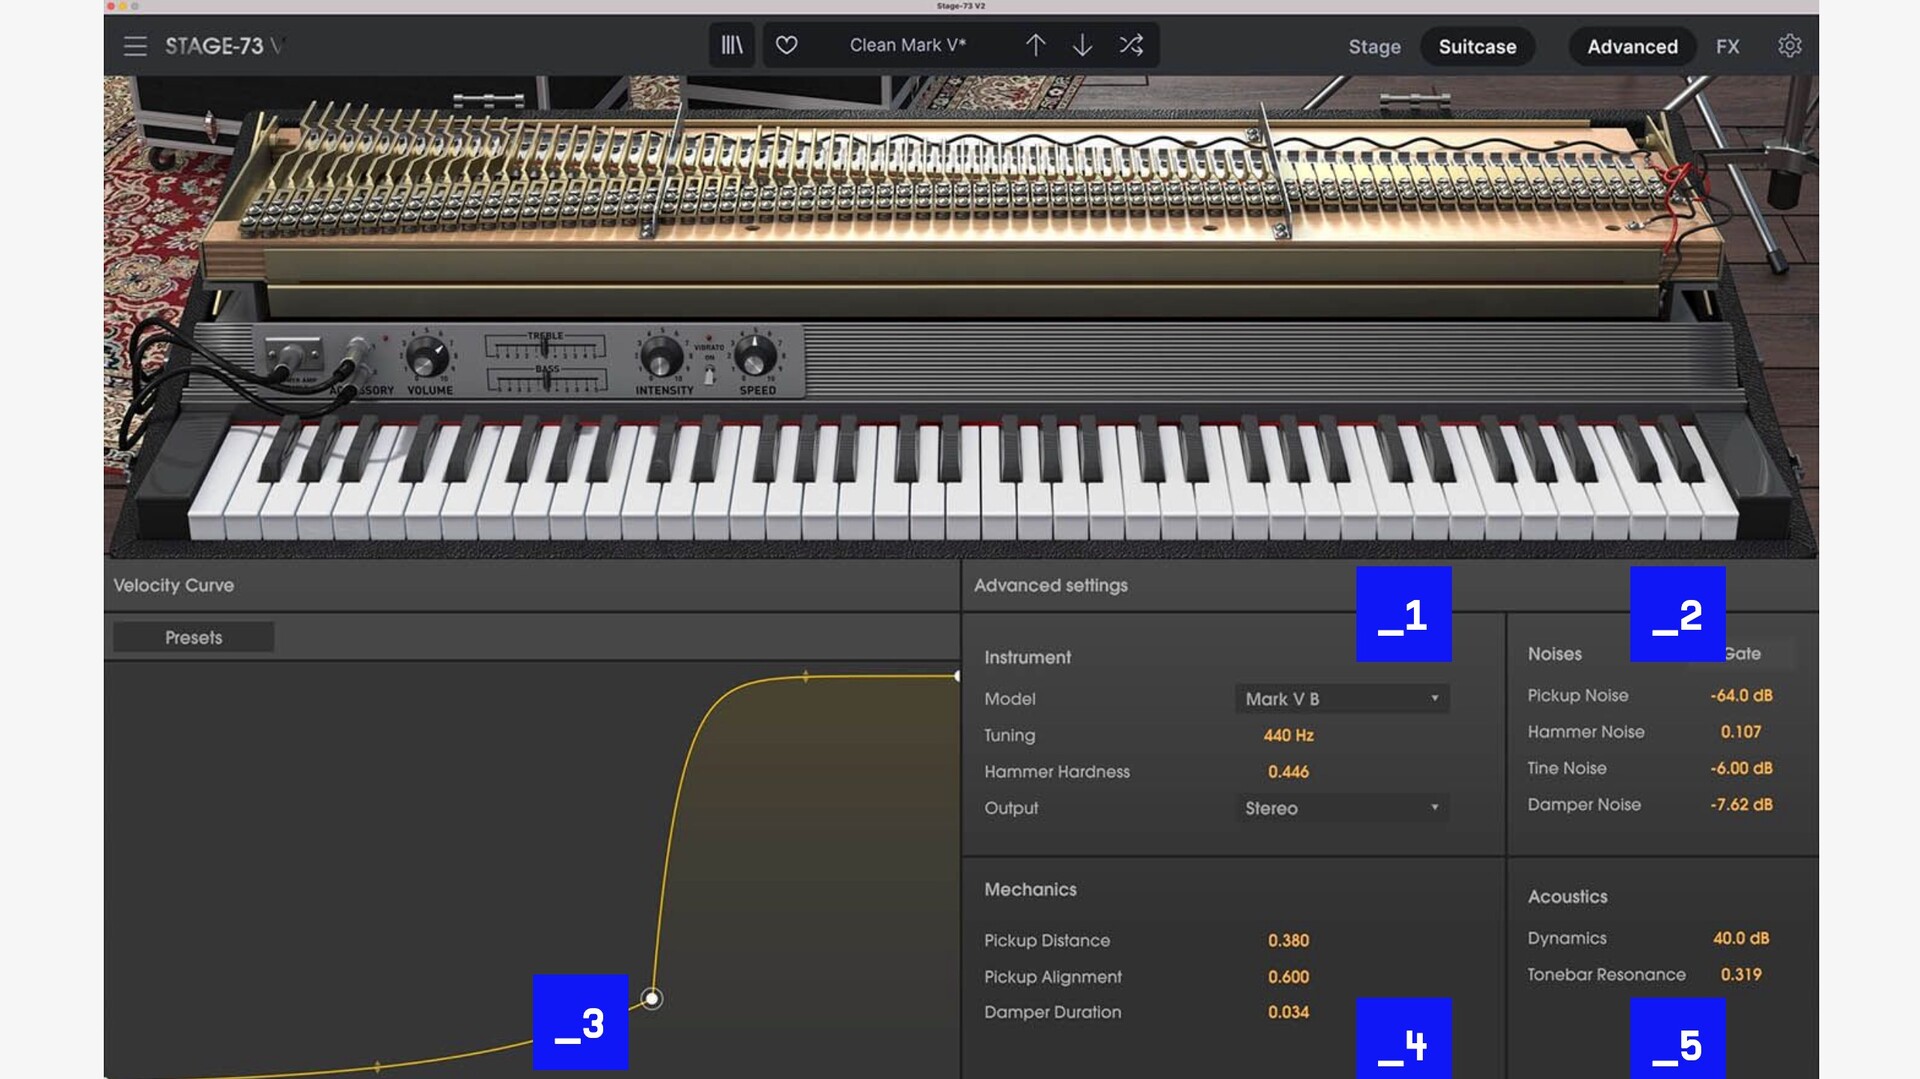This screenshot has height=1079, width=1920.
Task: Click the Damper Noise value -7.62 dB
Action: click(x=1741, y=805)
